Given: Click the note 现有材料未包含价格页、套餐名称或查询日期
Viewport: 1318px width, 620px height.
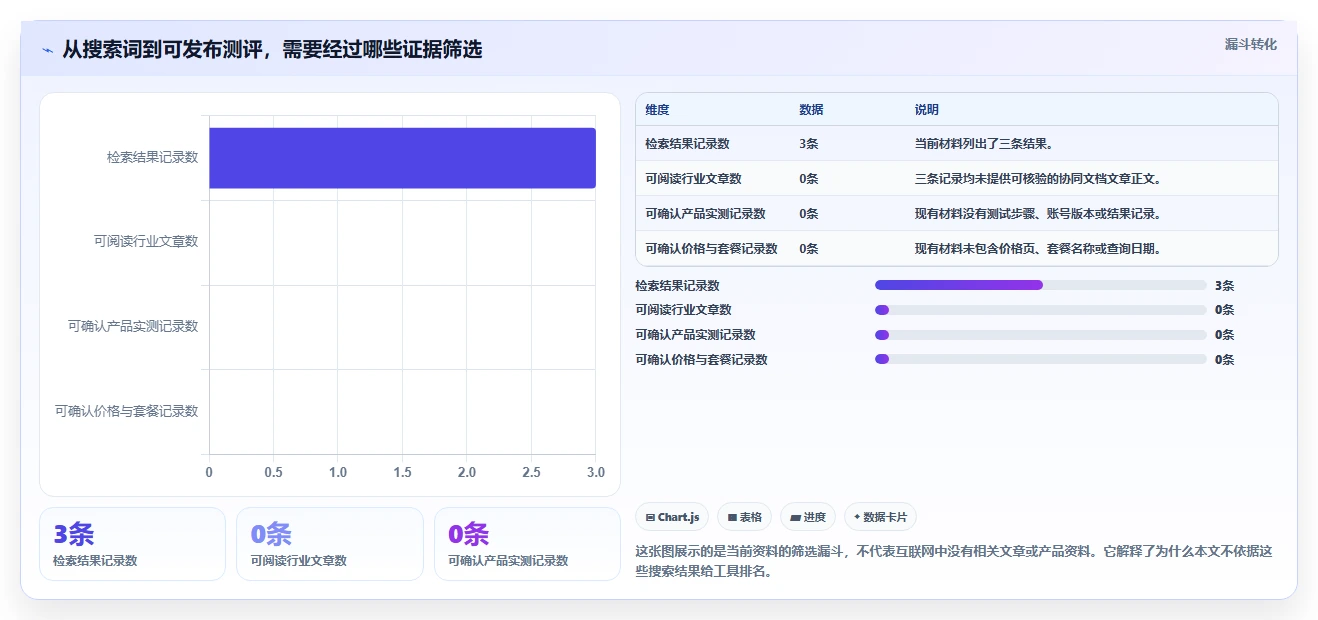Looking at the screenshot, I should tap(1038, 249).
